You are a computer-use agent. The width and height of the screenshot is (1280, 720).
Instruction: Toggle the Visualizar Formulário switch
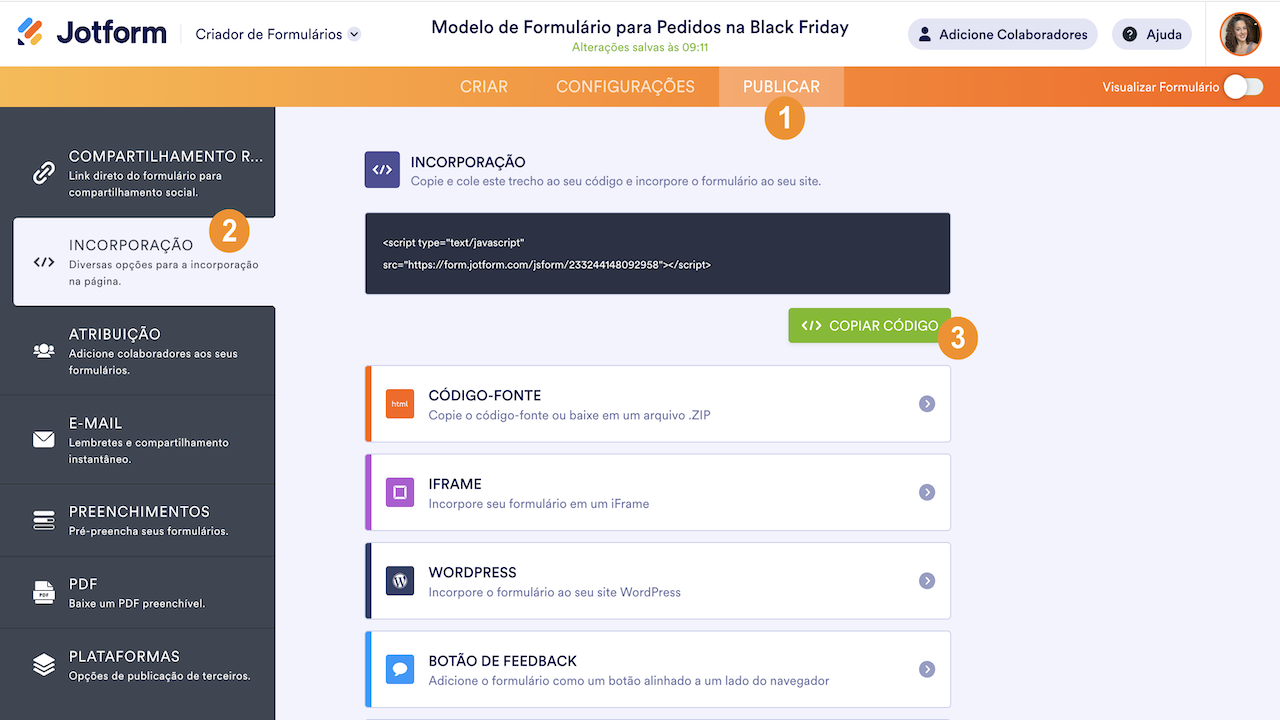[x=1243, y=87]
